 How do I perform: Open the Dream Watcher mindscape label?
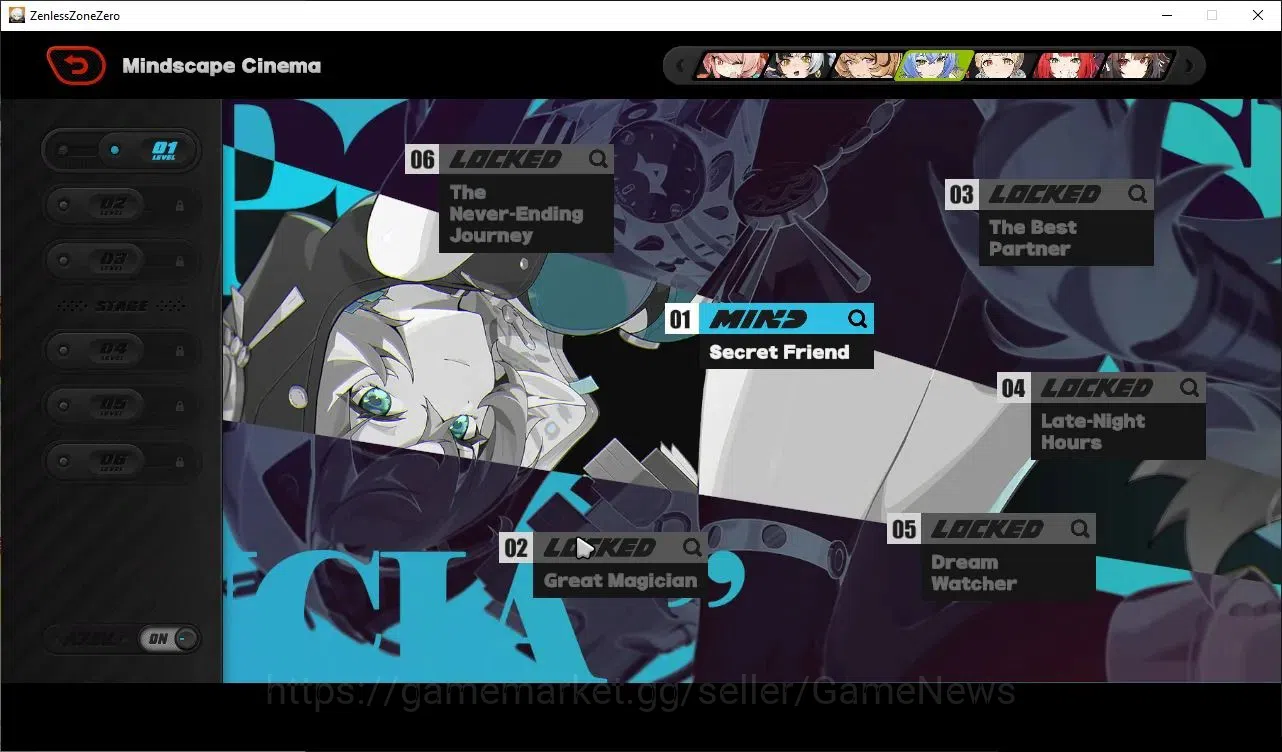tap(974, 573)
